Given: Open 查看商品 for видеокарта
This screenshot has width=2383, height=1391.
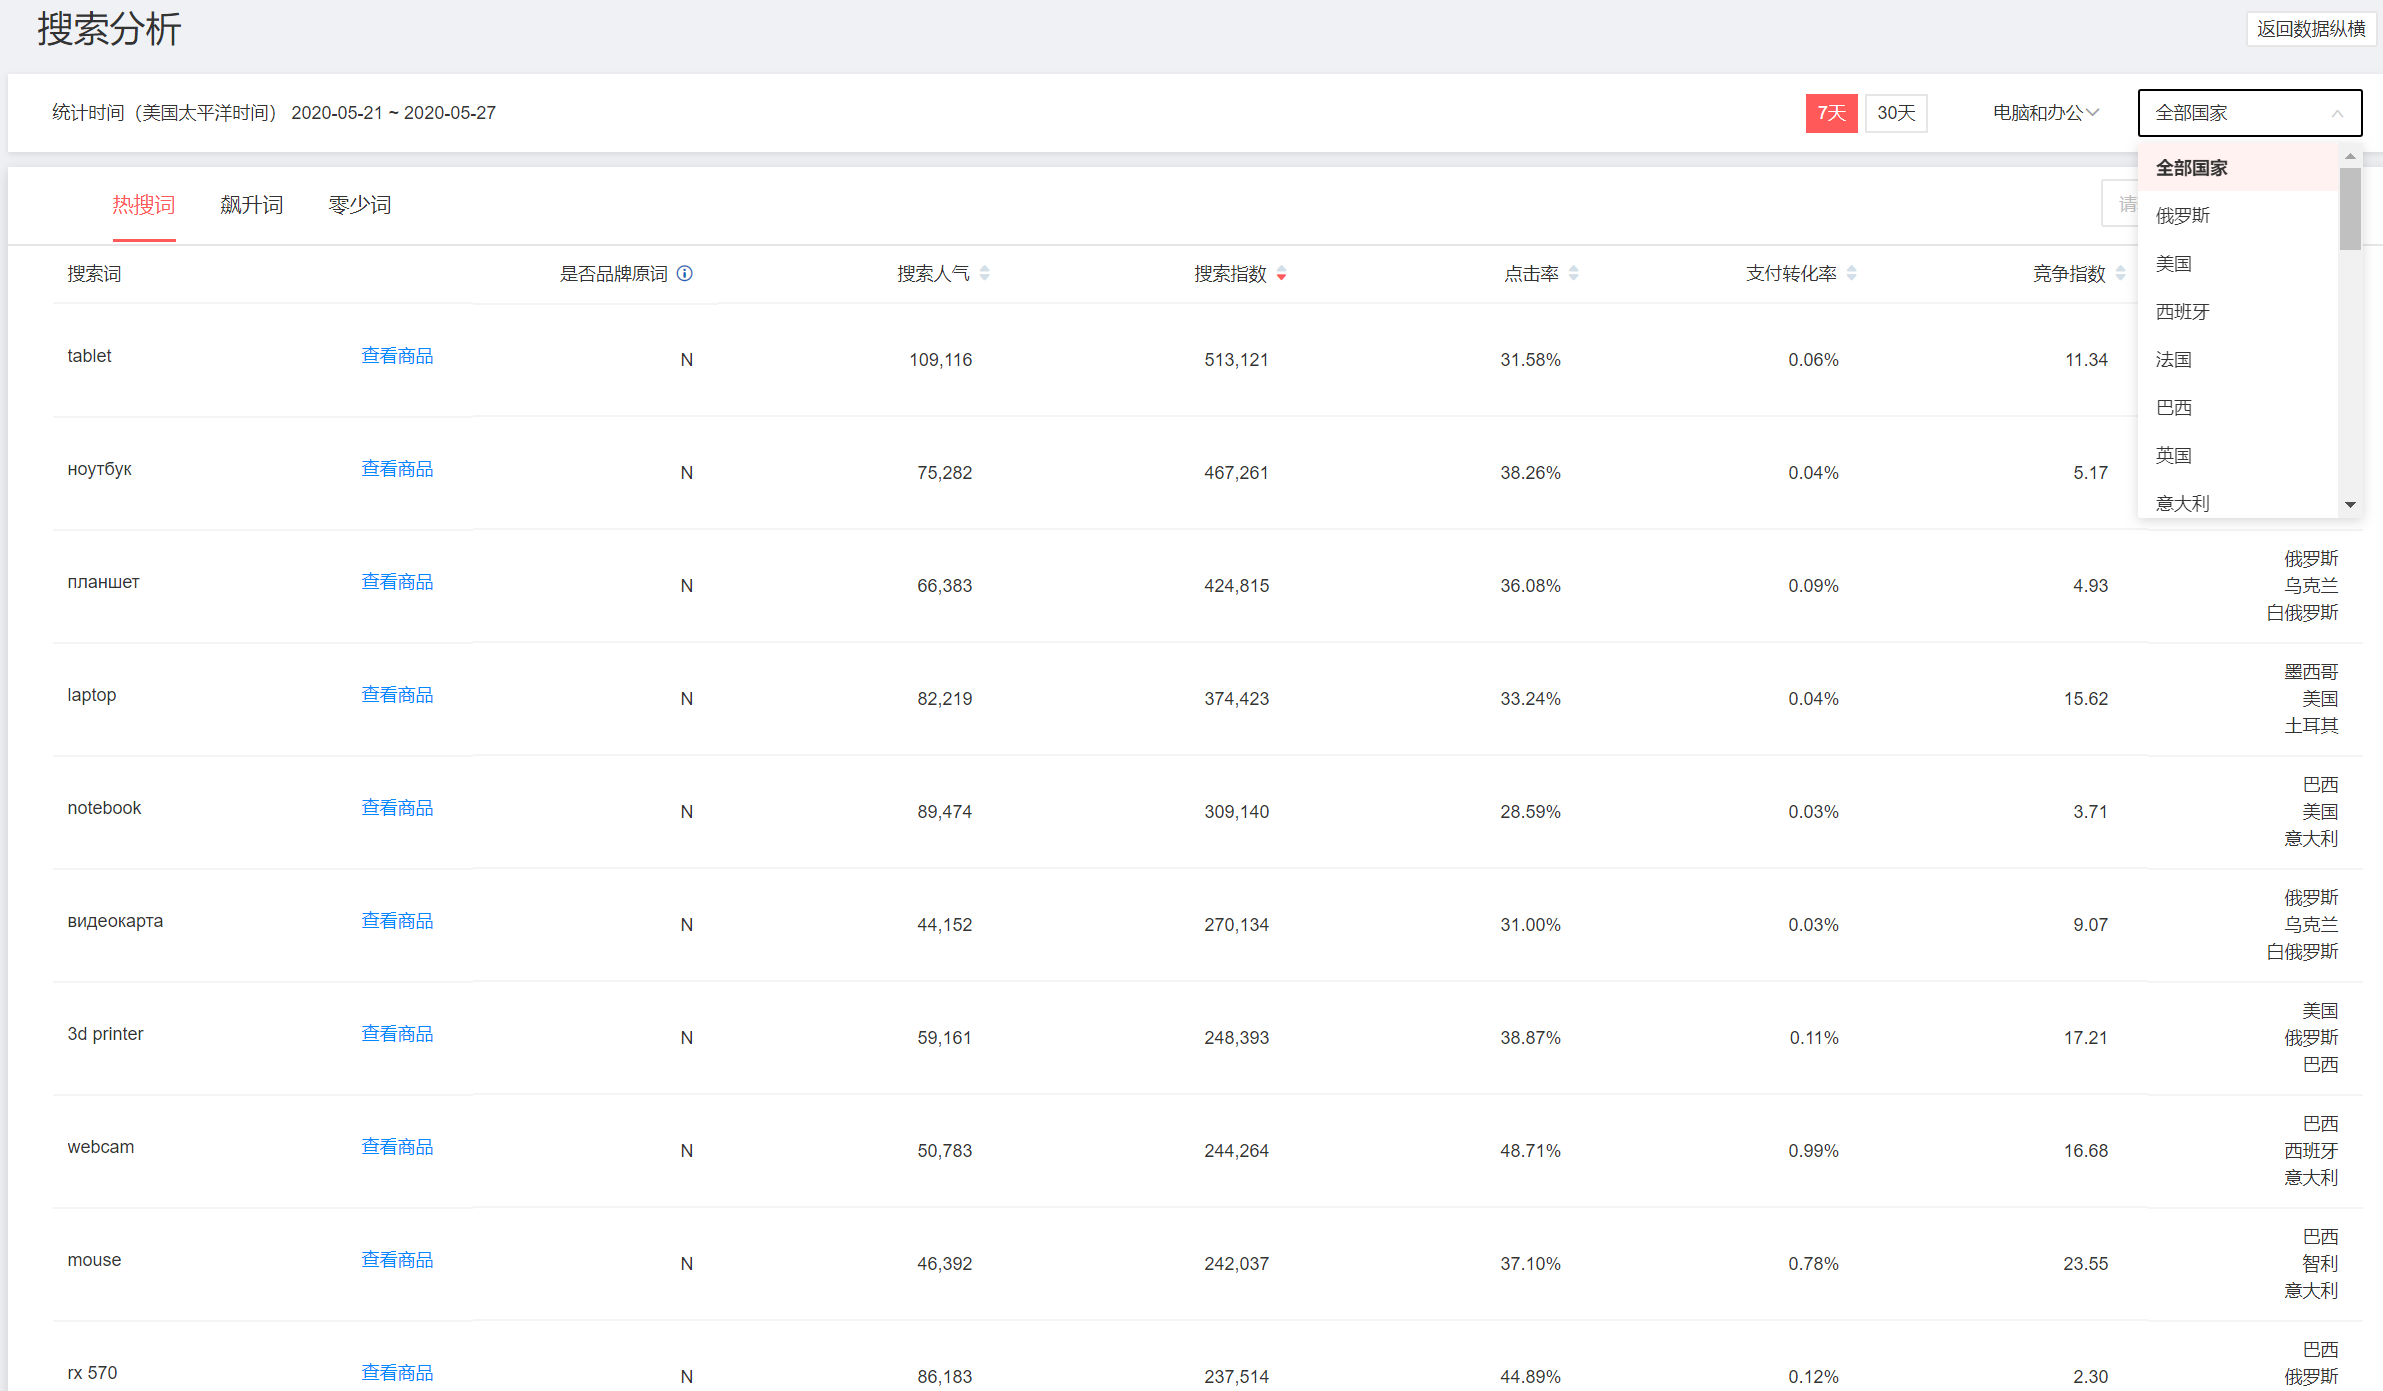Looking at the screenshot, I should click(x=397, y=921).
